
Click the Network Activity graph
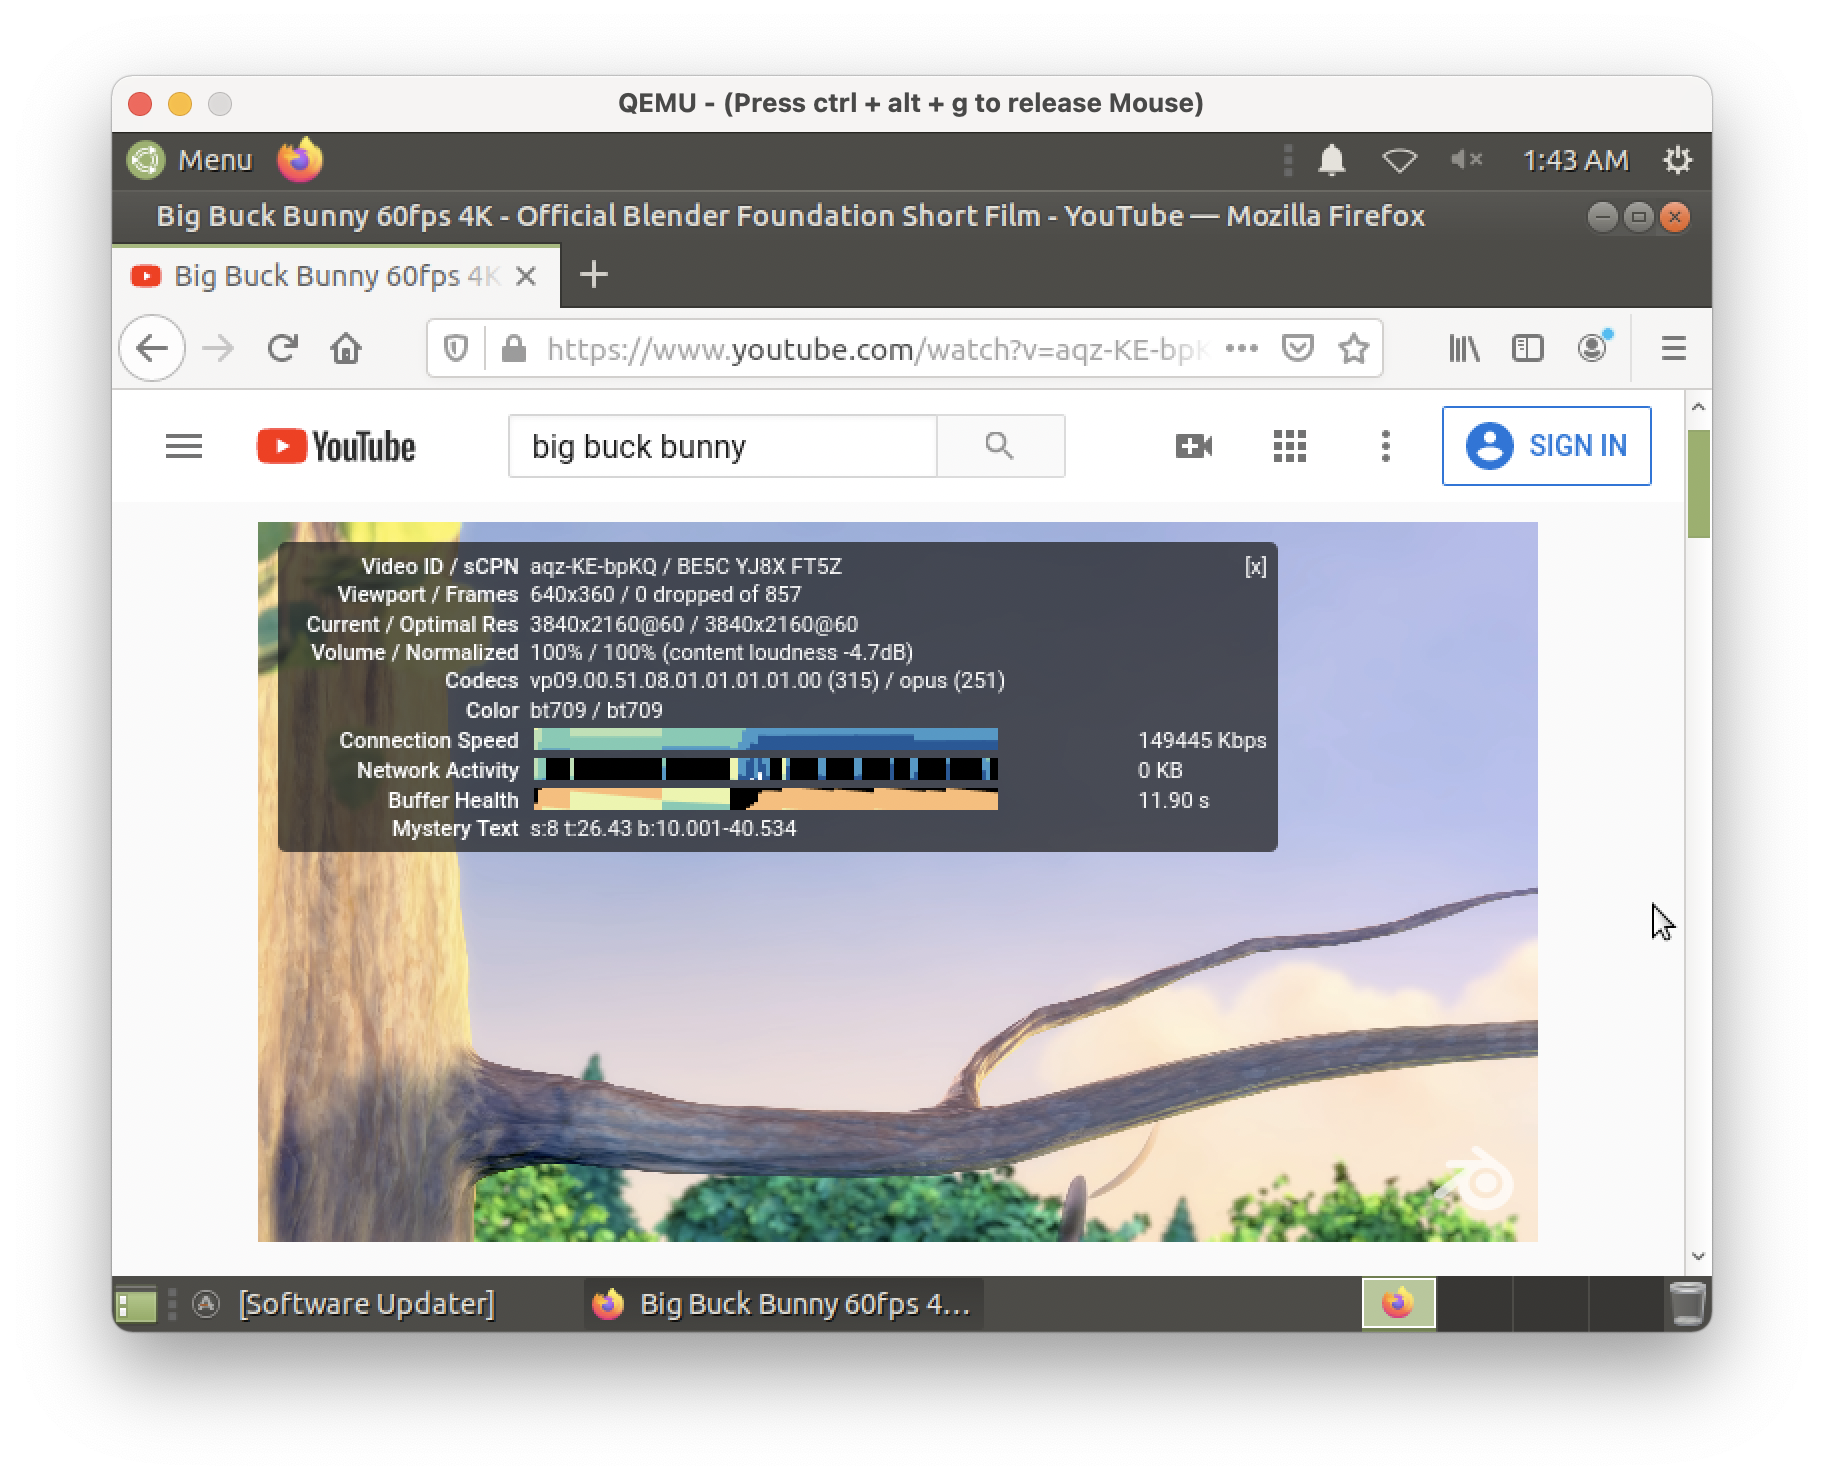click(766, 769)
